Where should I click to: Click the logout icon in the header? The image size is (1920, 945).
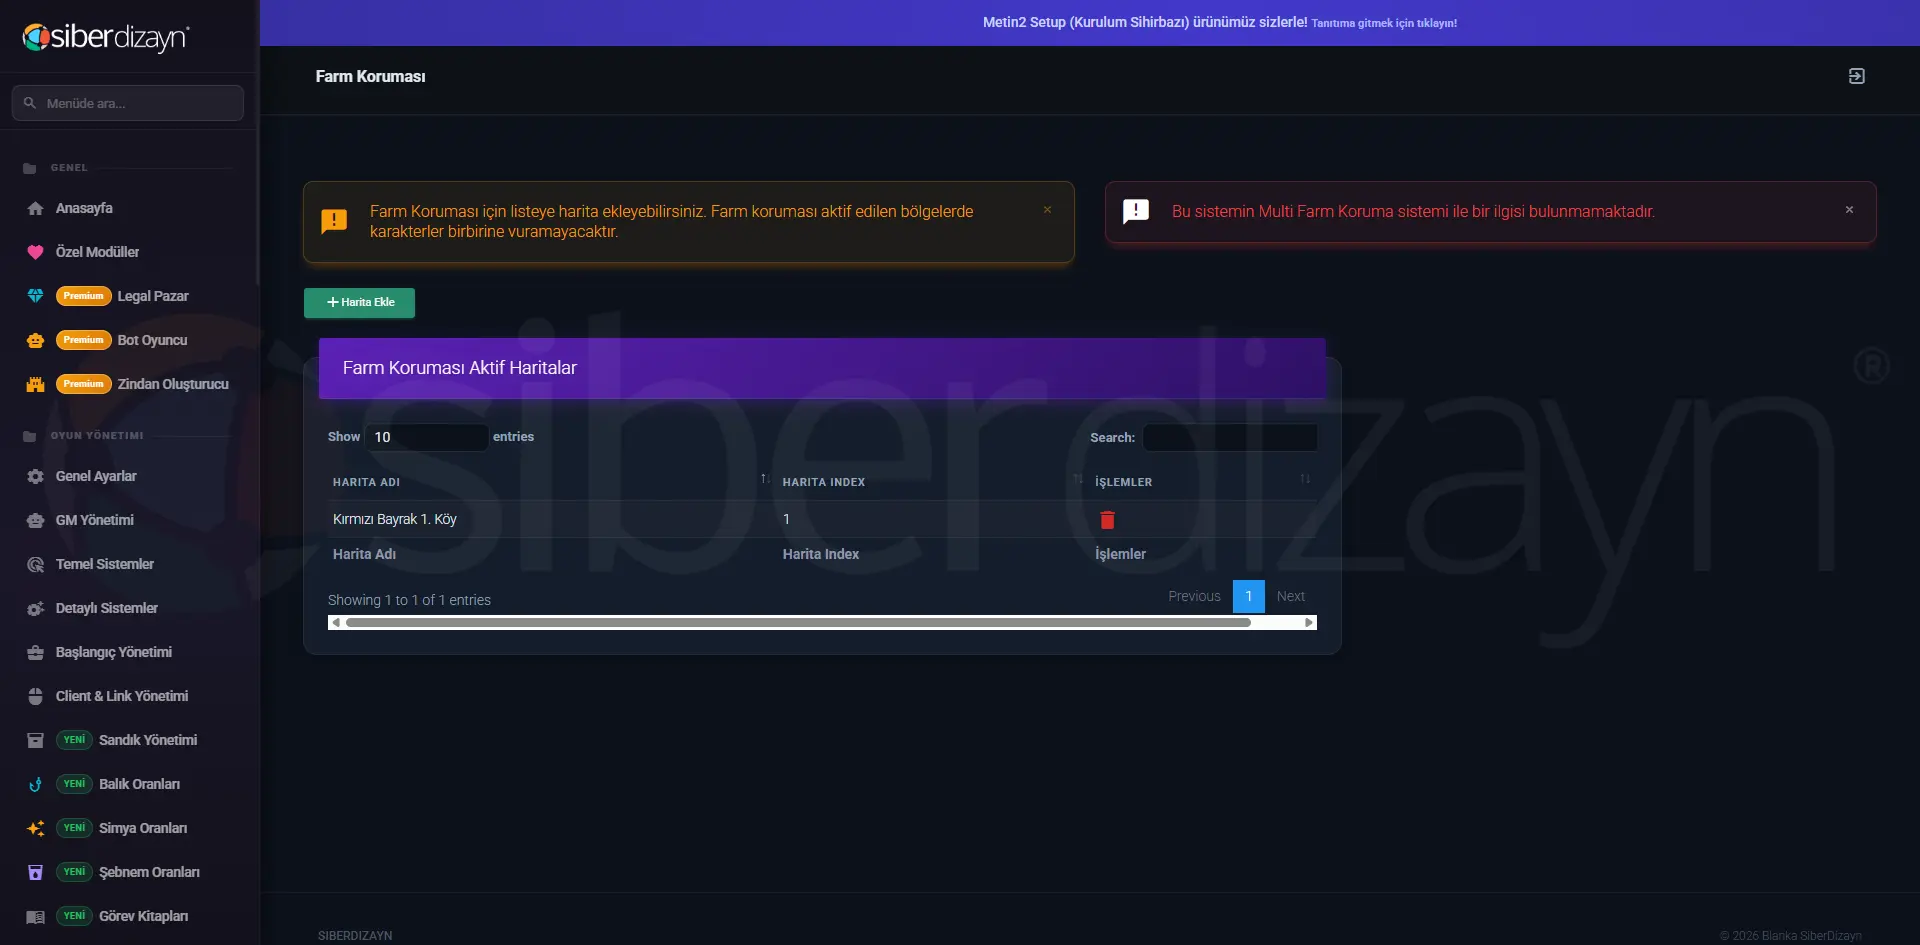(x=1856, y=76)
